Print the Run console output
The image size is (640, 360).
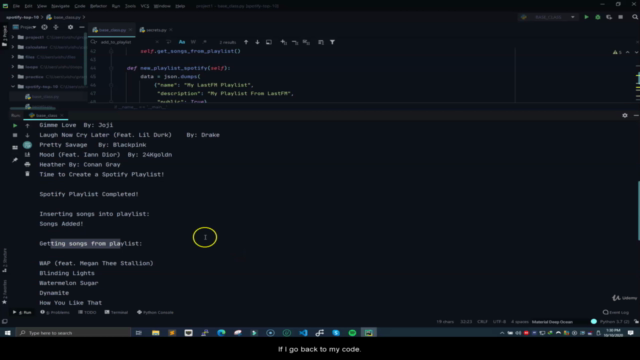(x=27, y=164)
